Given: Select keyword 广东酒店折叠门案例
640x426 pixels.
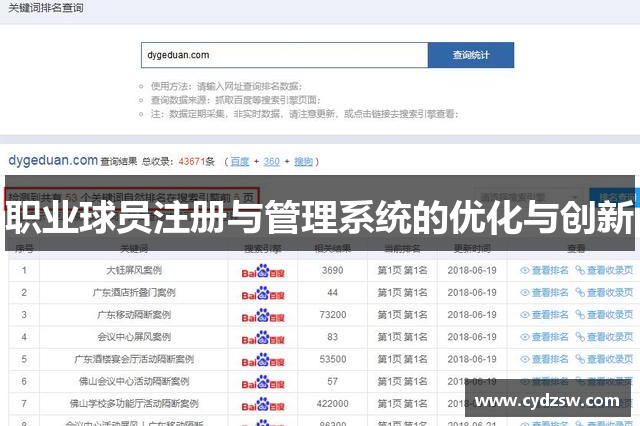Looking at the screenshot, I should tap(134, 293).
